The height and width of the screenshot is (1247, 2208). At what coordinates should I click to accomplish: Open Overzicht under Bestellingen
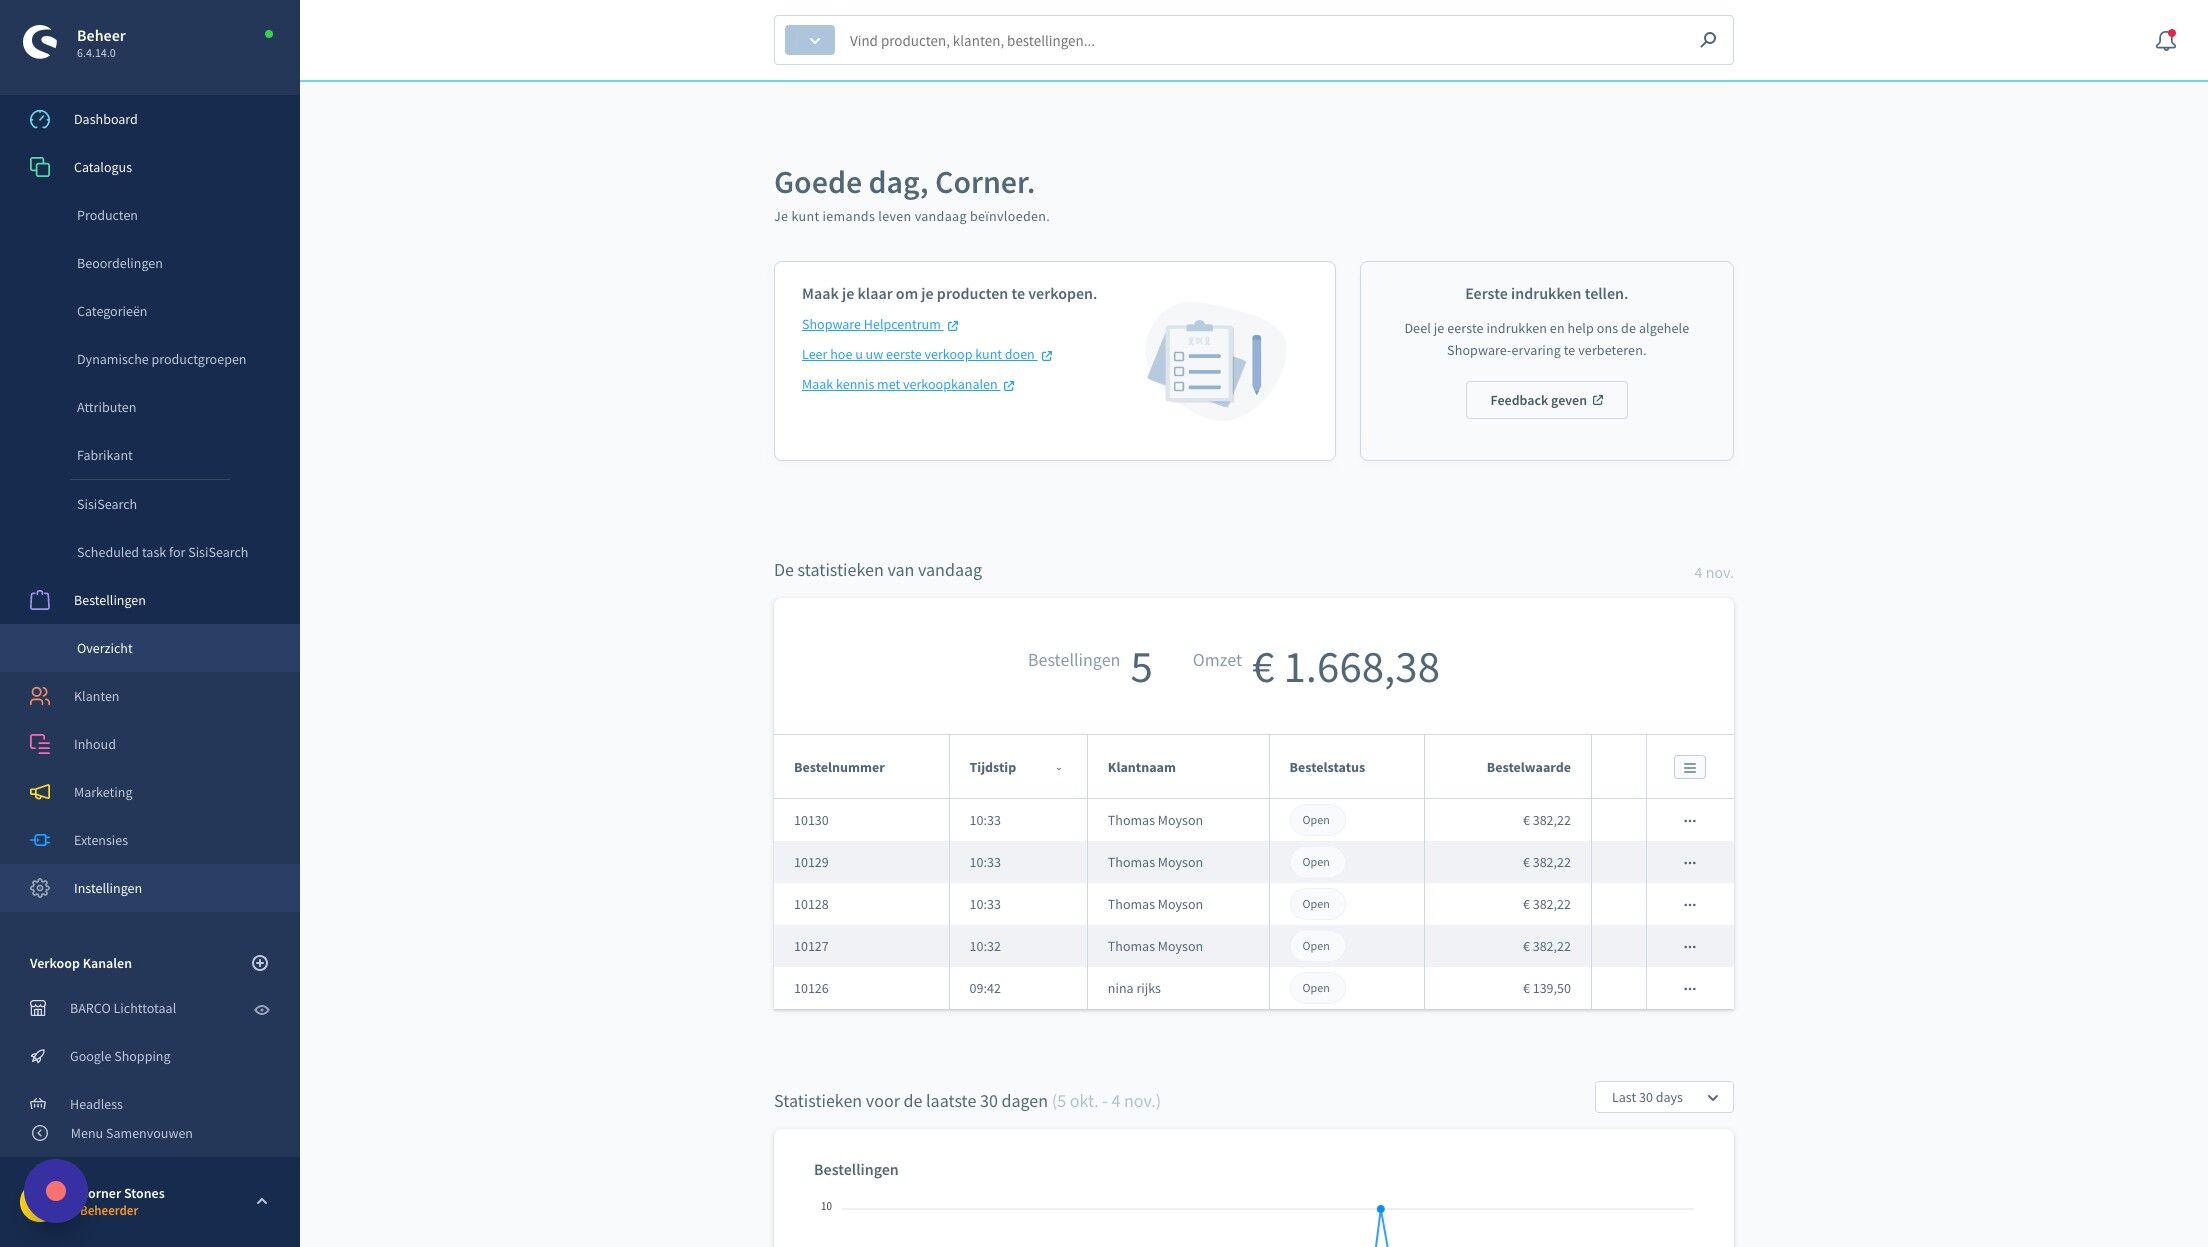point(105,648)
